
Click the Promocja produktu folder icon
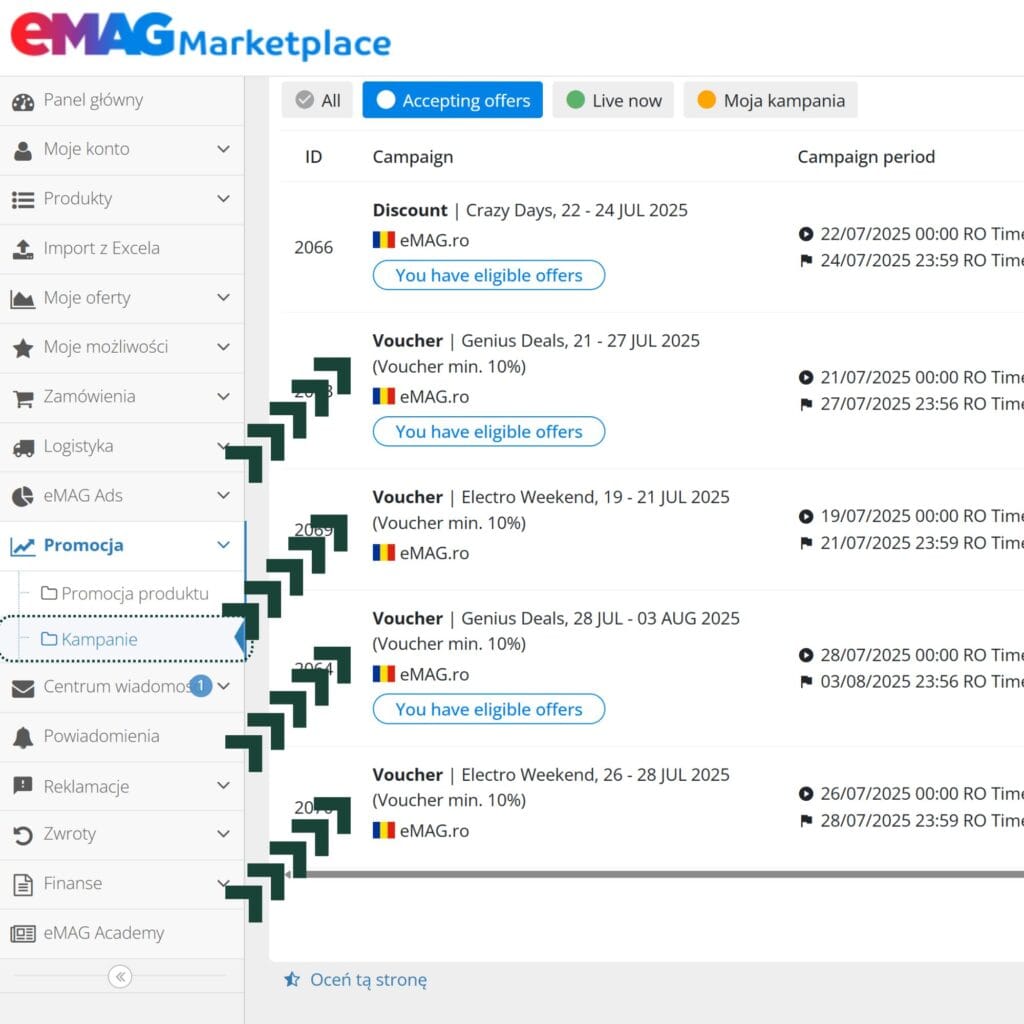(x=49, y=593)
